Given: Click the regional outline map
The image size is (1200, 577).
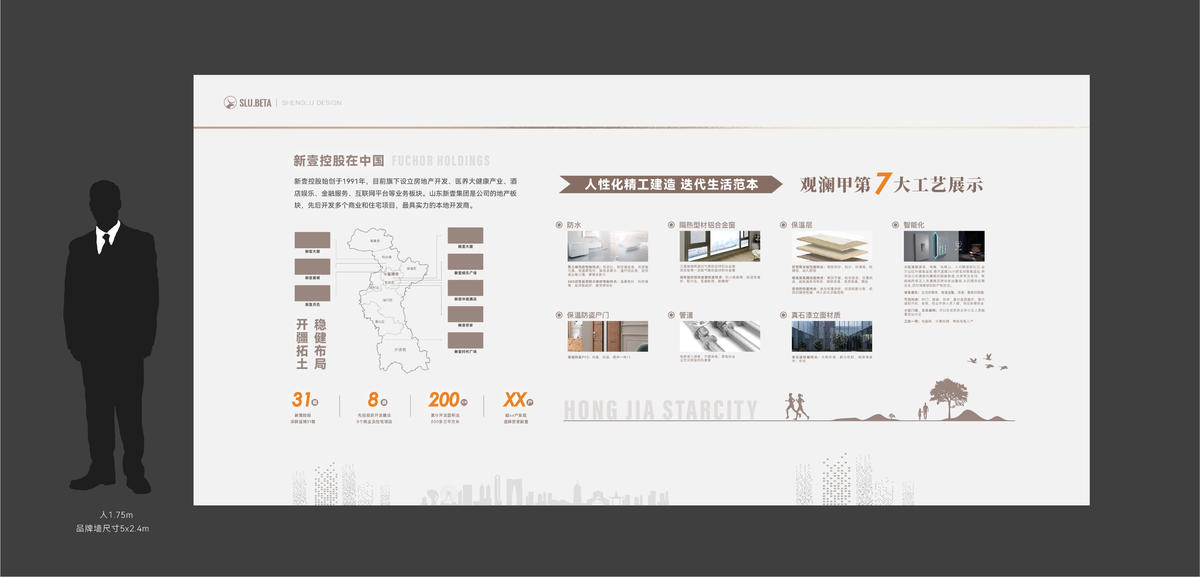Looking at the screenshot, I should click(x=388, y=299).
